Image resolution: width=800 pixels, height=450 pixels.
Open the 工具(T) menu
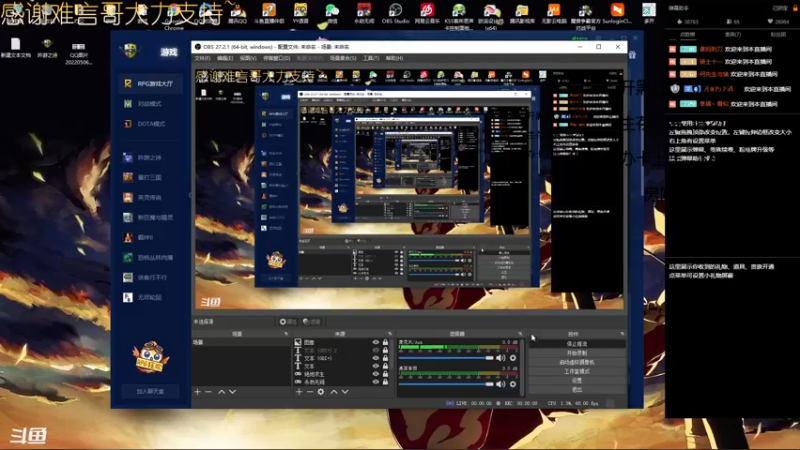pos(371,58)
